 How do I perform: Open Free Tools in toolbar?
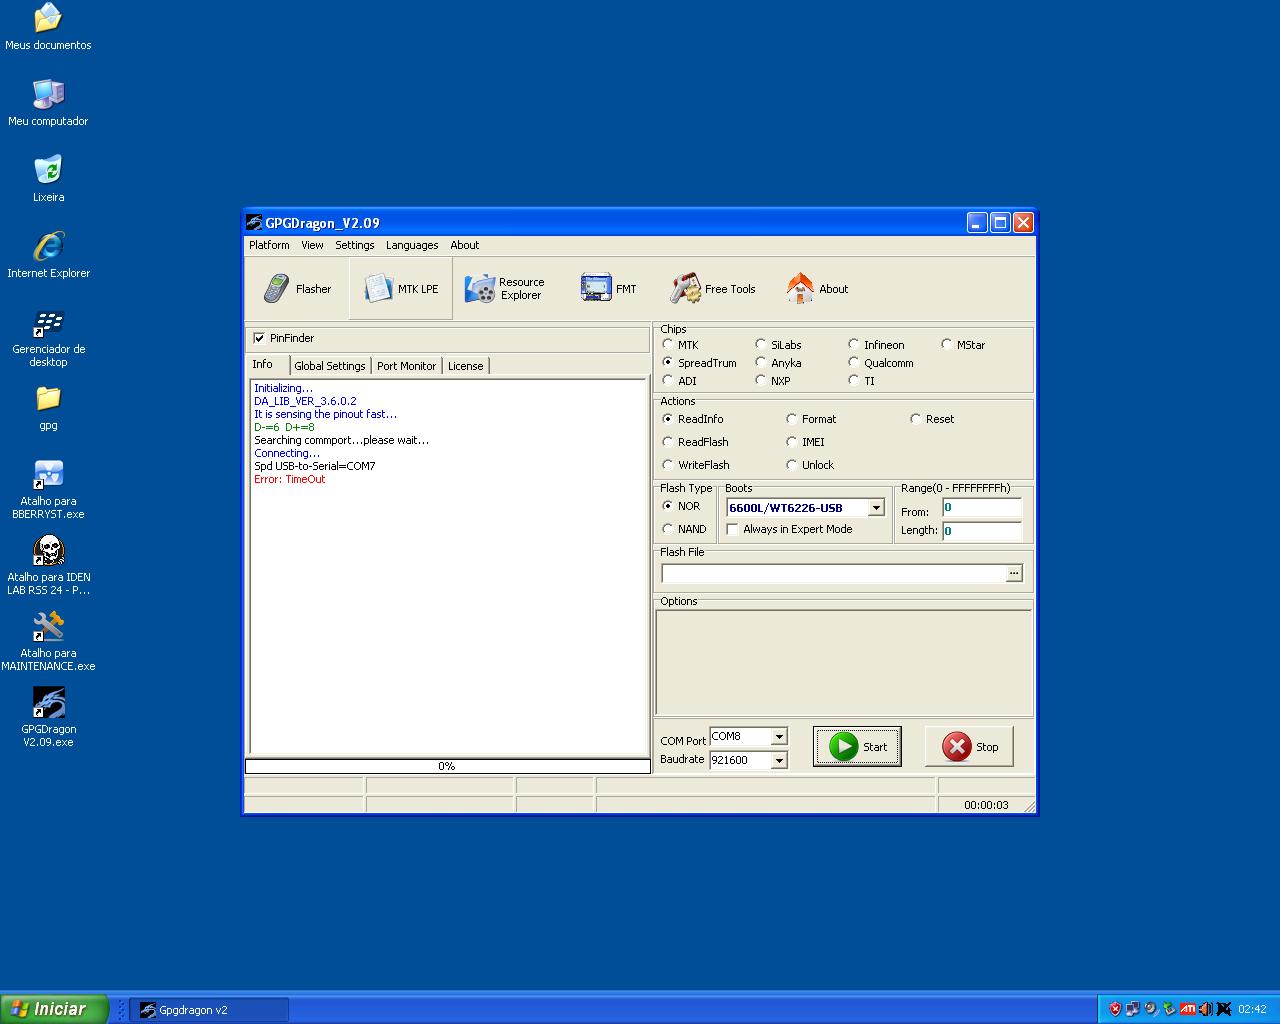tap(712, 289)
